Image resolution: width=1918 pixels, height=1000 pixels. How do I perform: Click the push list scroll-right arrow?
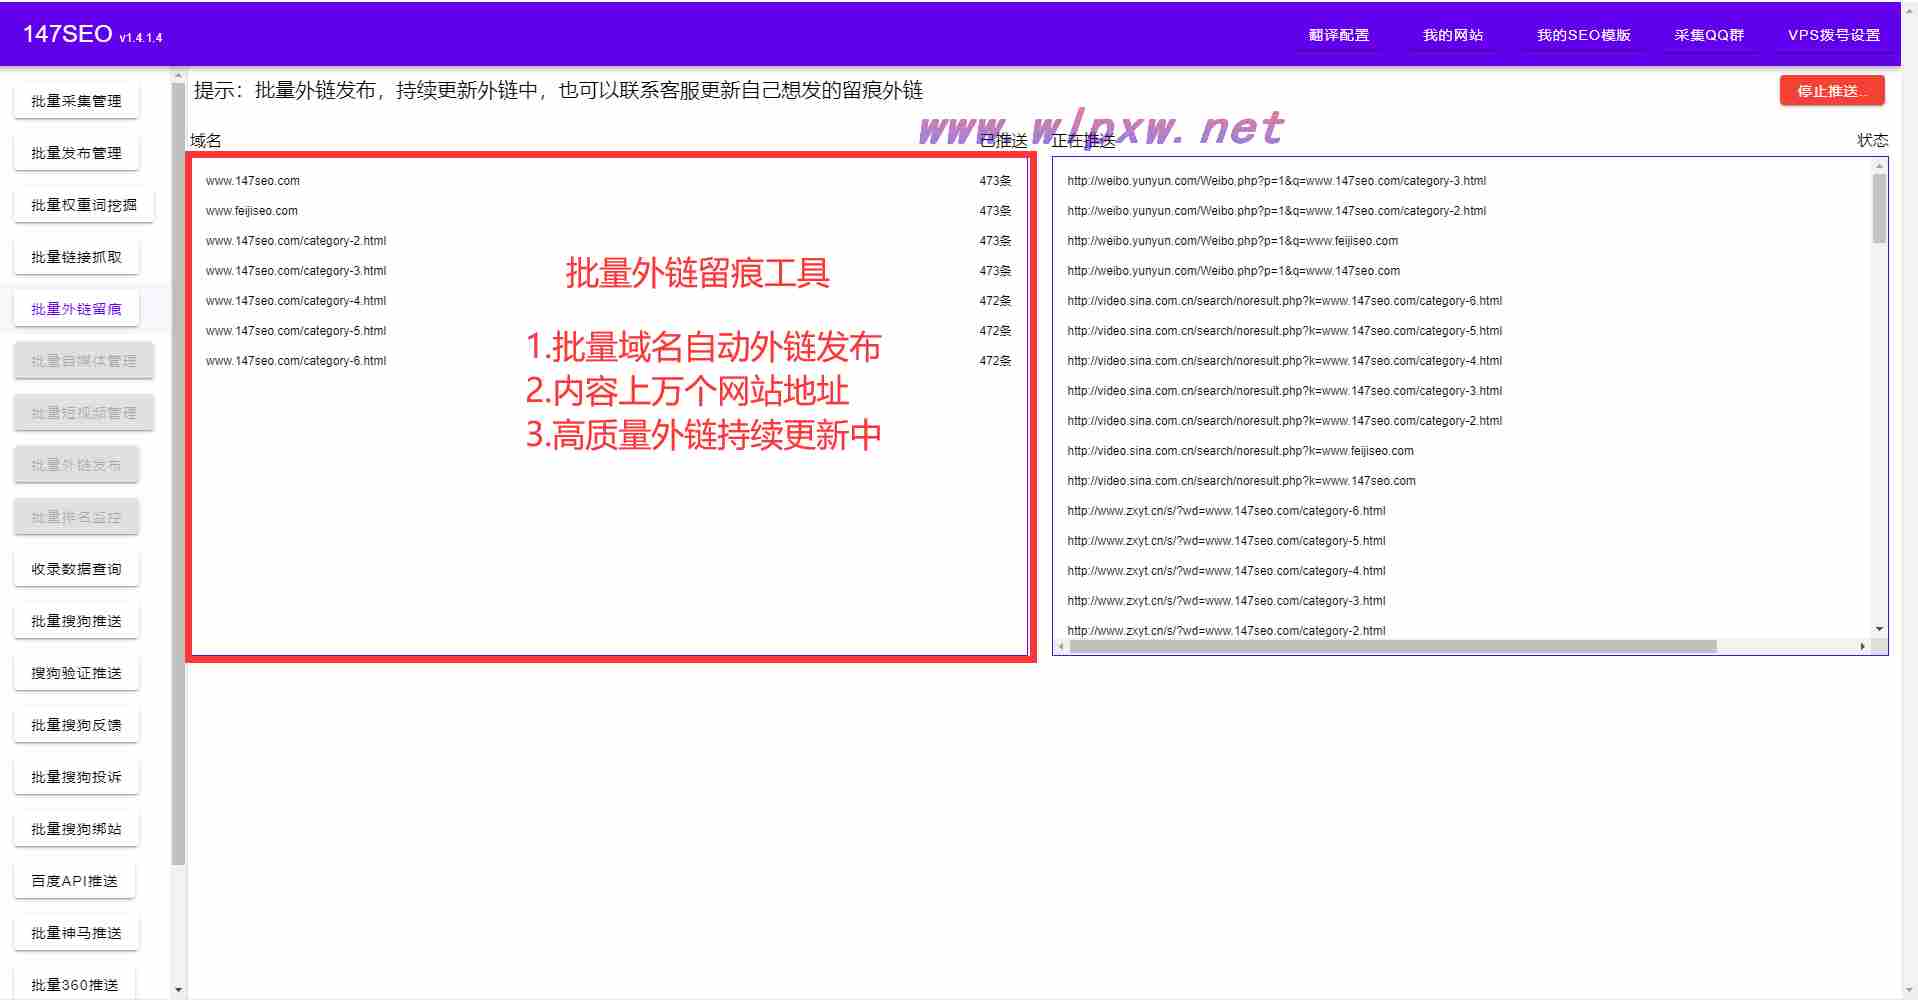(1862, 647)
